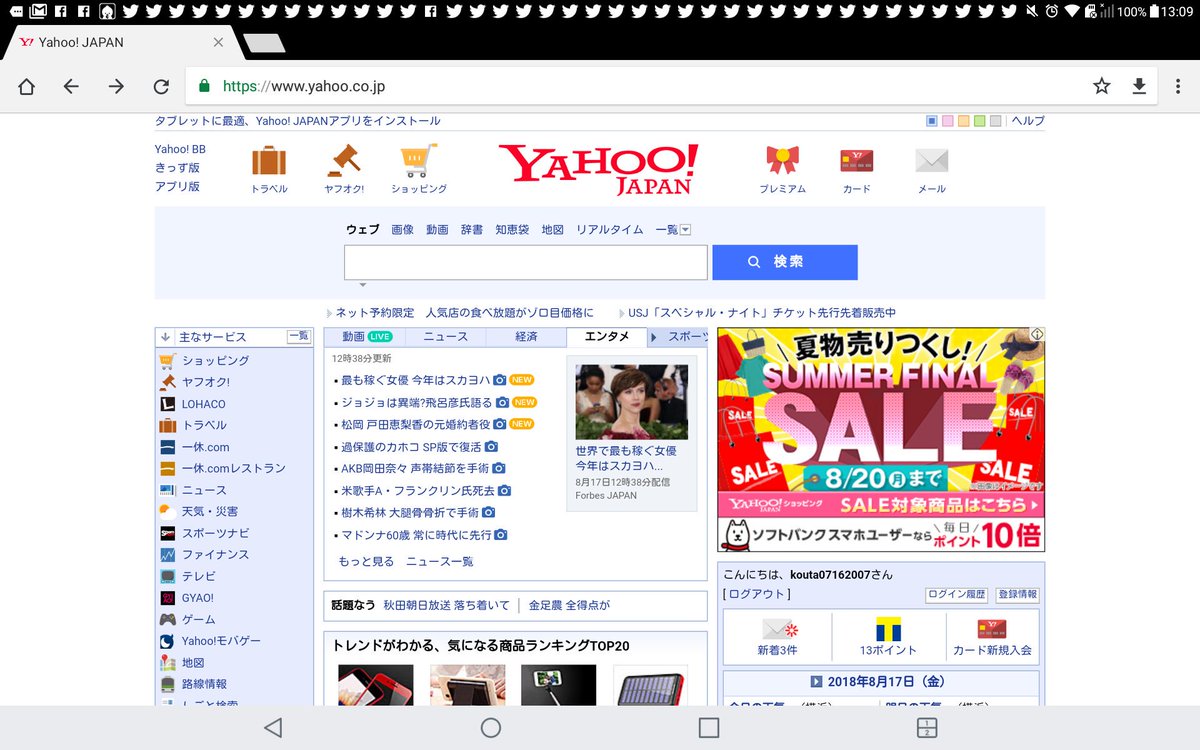The image size is (1200, 750).
Task: Select the green page theme swatch
Action: coord(980,121)
